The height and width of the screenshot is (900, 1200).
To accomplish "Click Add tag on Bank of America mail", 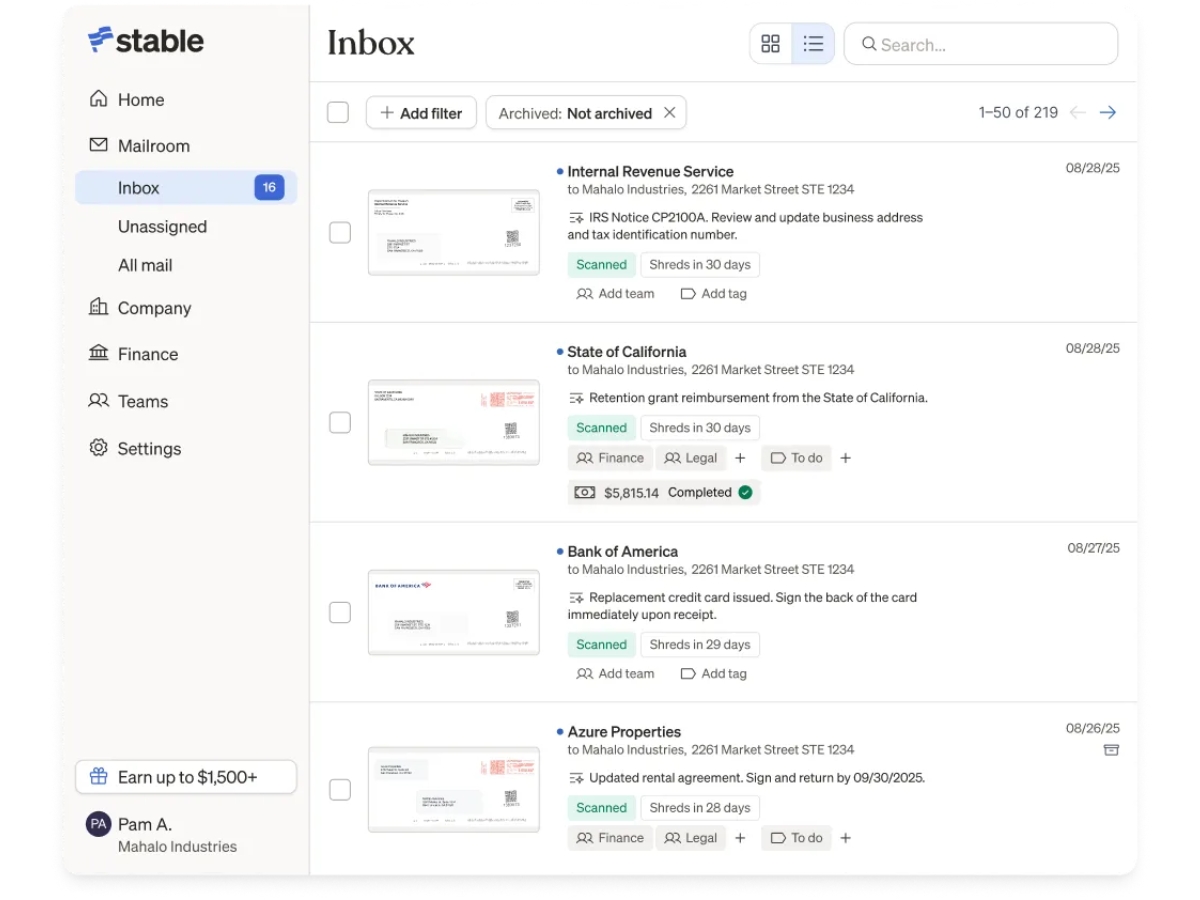I will 714,674.
